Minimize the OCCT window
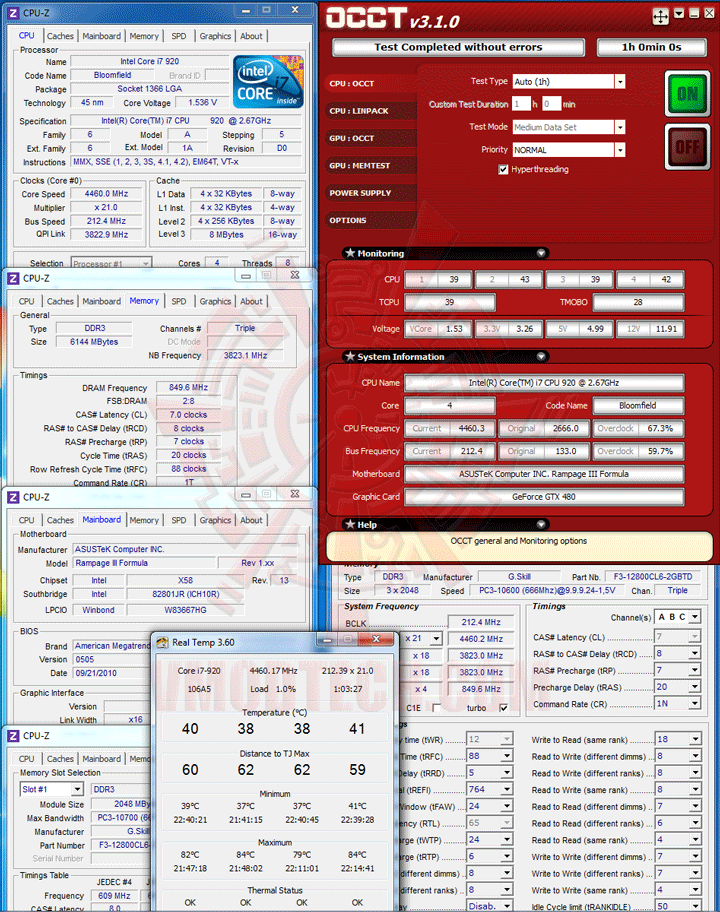 tap(694, 13)
